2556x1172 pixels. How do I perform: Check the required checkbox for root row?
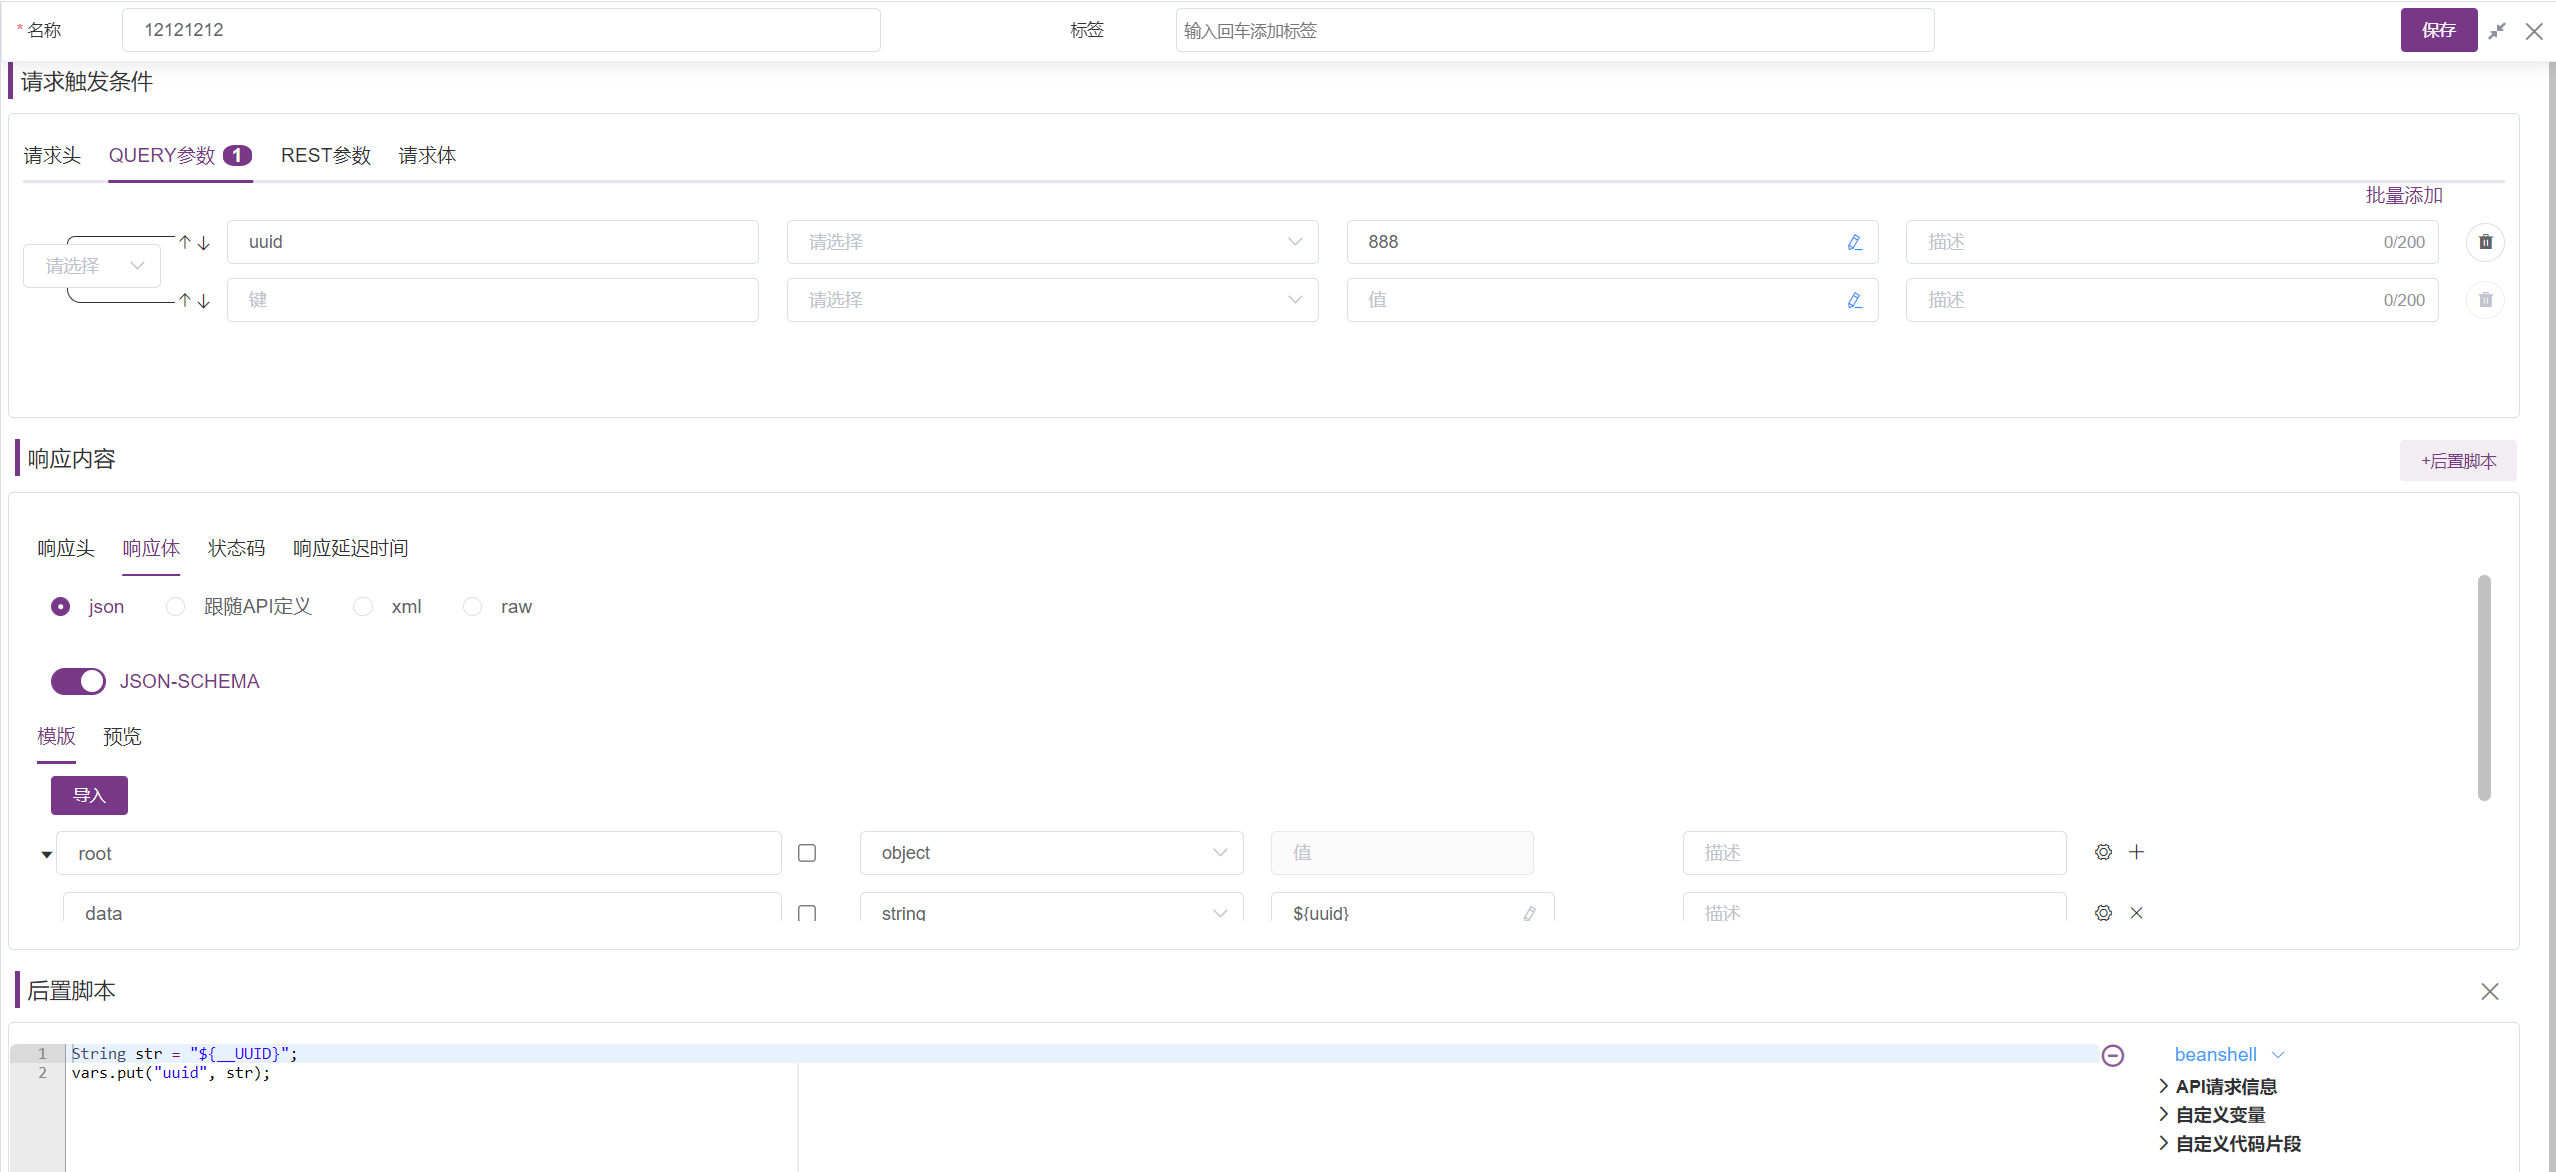[807, 853]
